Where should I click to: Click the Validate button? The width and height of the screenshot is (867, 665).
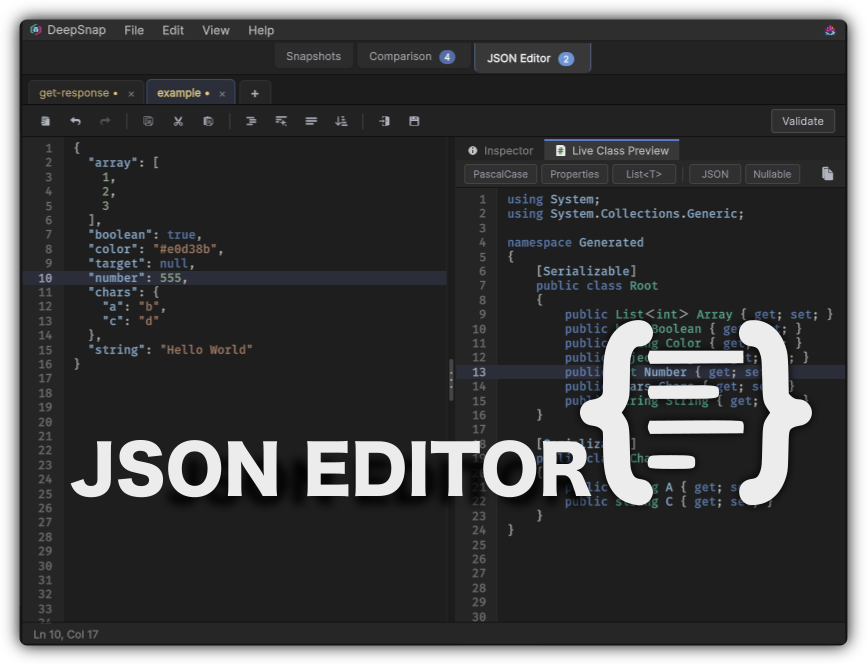point(802,121)
